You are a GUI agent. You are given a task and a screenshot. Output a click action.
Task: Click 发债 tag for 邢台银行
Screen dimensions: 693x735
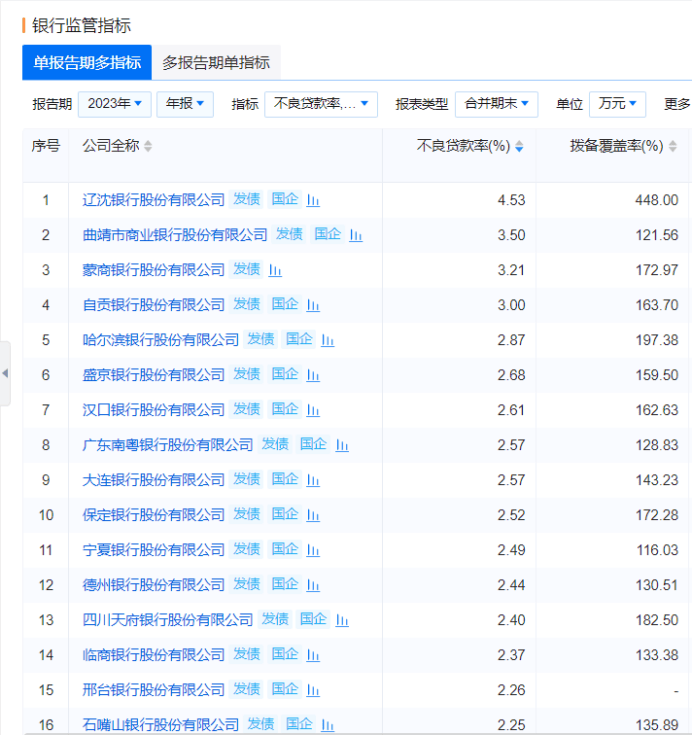247,690
